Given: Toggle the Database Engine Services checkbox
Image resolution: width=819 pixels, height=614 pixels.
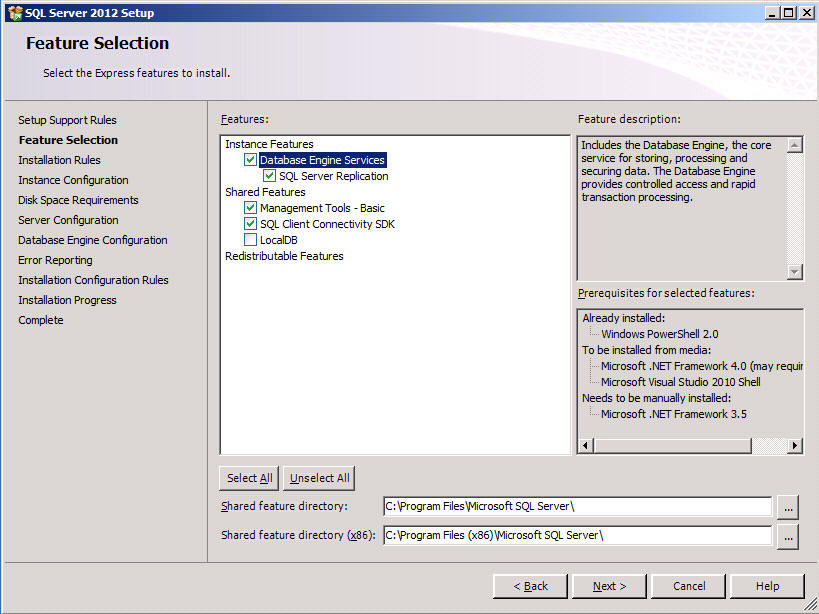Looking at the screenshot, I should [x=250, y=160].
